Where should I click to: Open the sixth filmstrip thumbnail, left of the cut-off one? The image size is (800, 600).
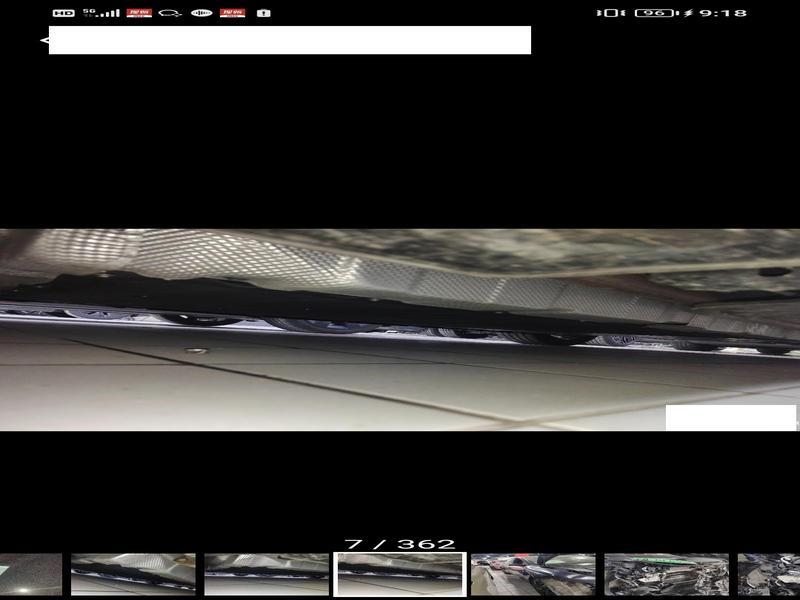666,574
